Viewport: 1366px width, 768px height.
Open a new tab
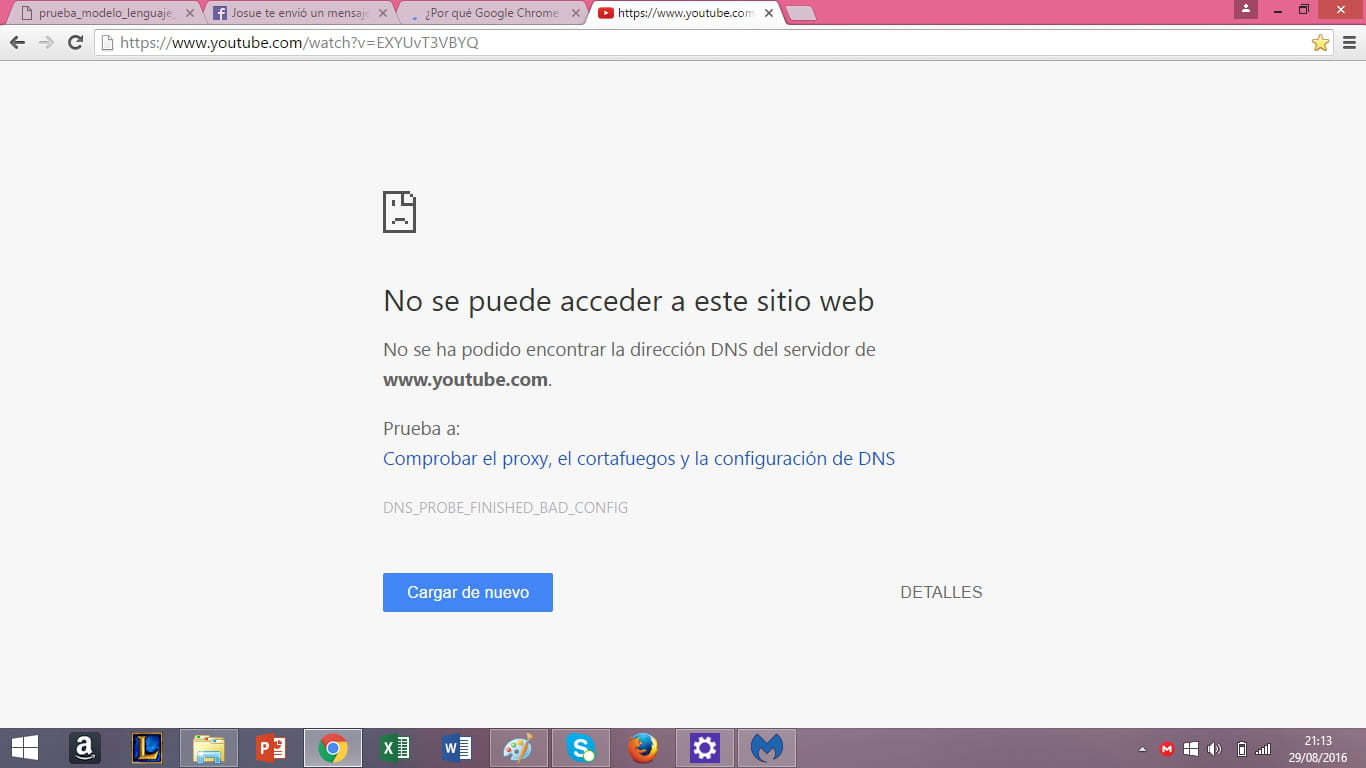(x=801, y=13)
